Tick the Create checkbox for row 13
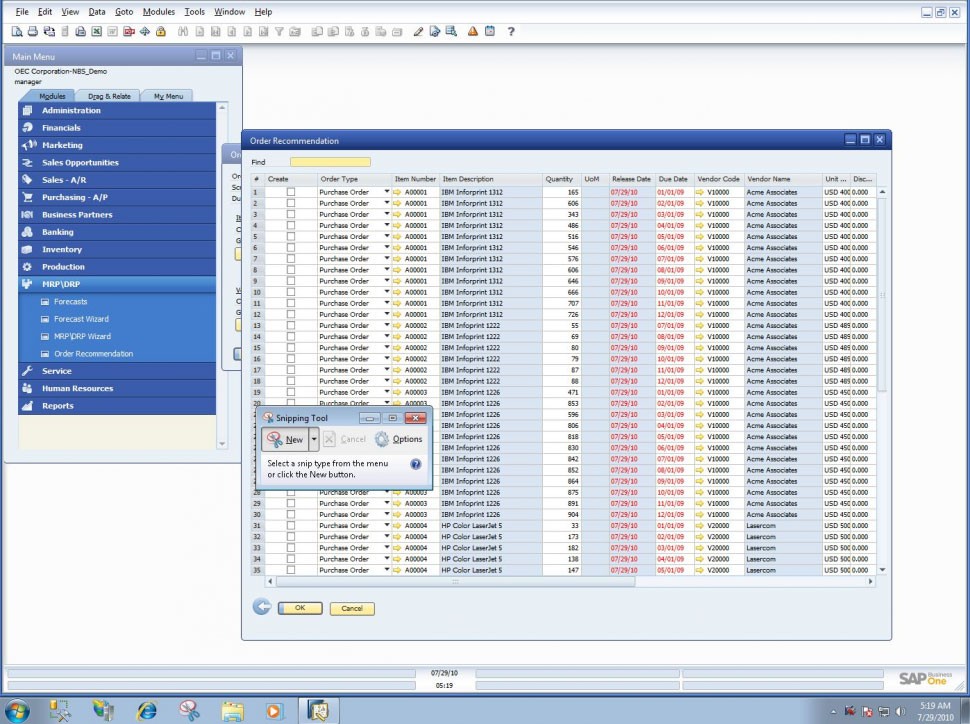970x724 pixels. [x=291, y=326]
